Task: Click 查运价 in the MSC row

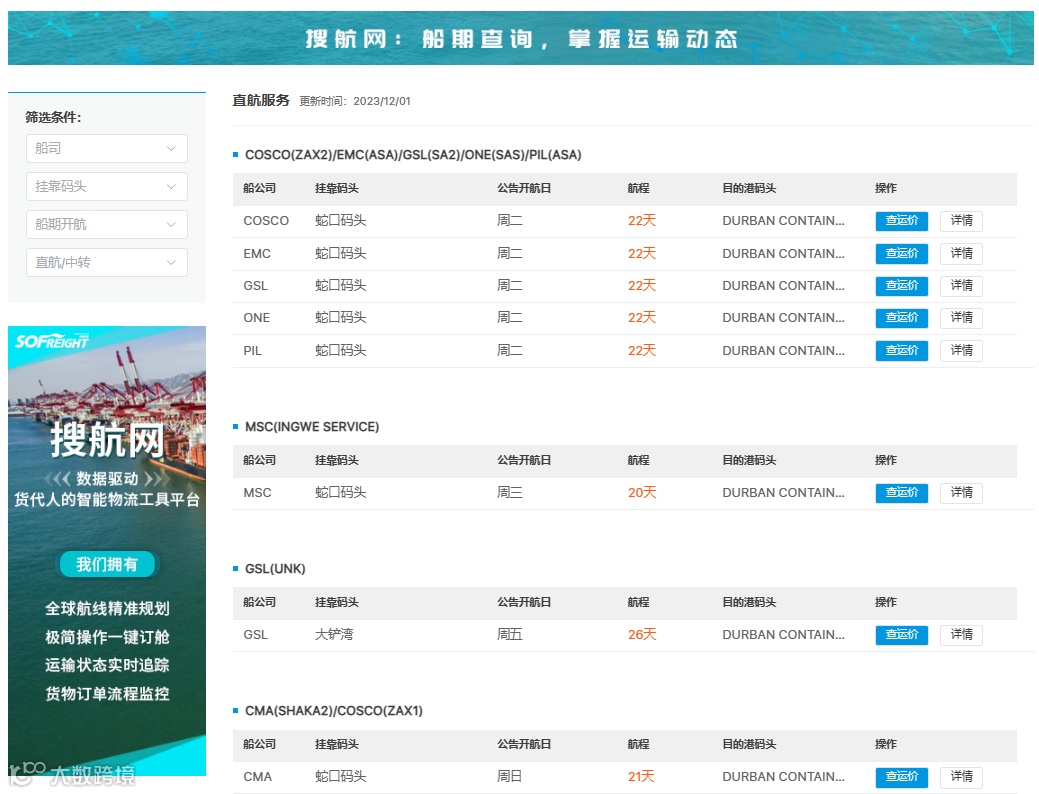Action: pyautogui.click(x=901, y=492)
